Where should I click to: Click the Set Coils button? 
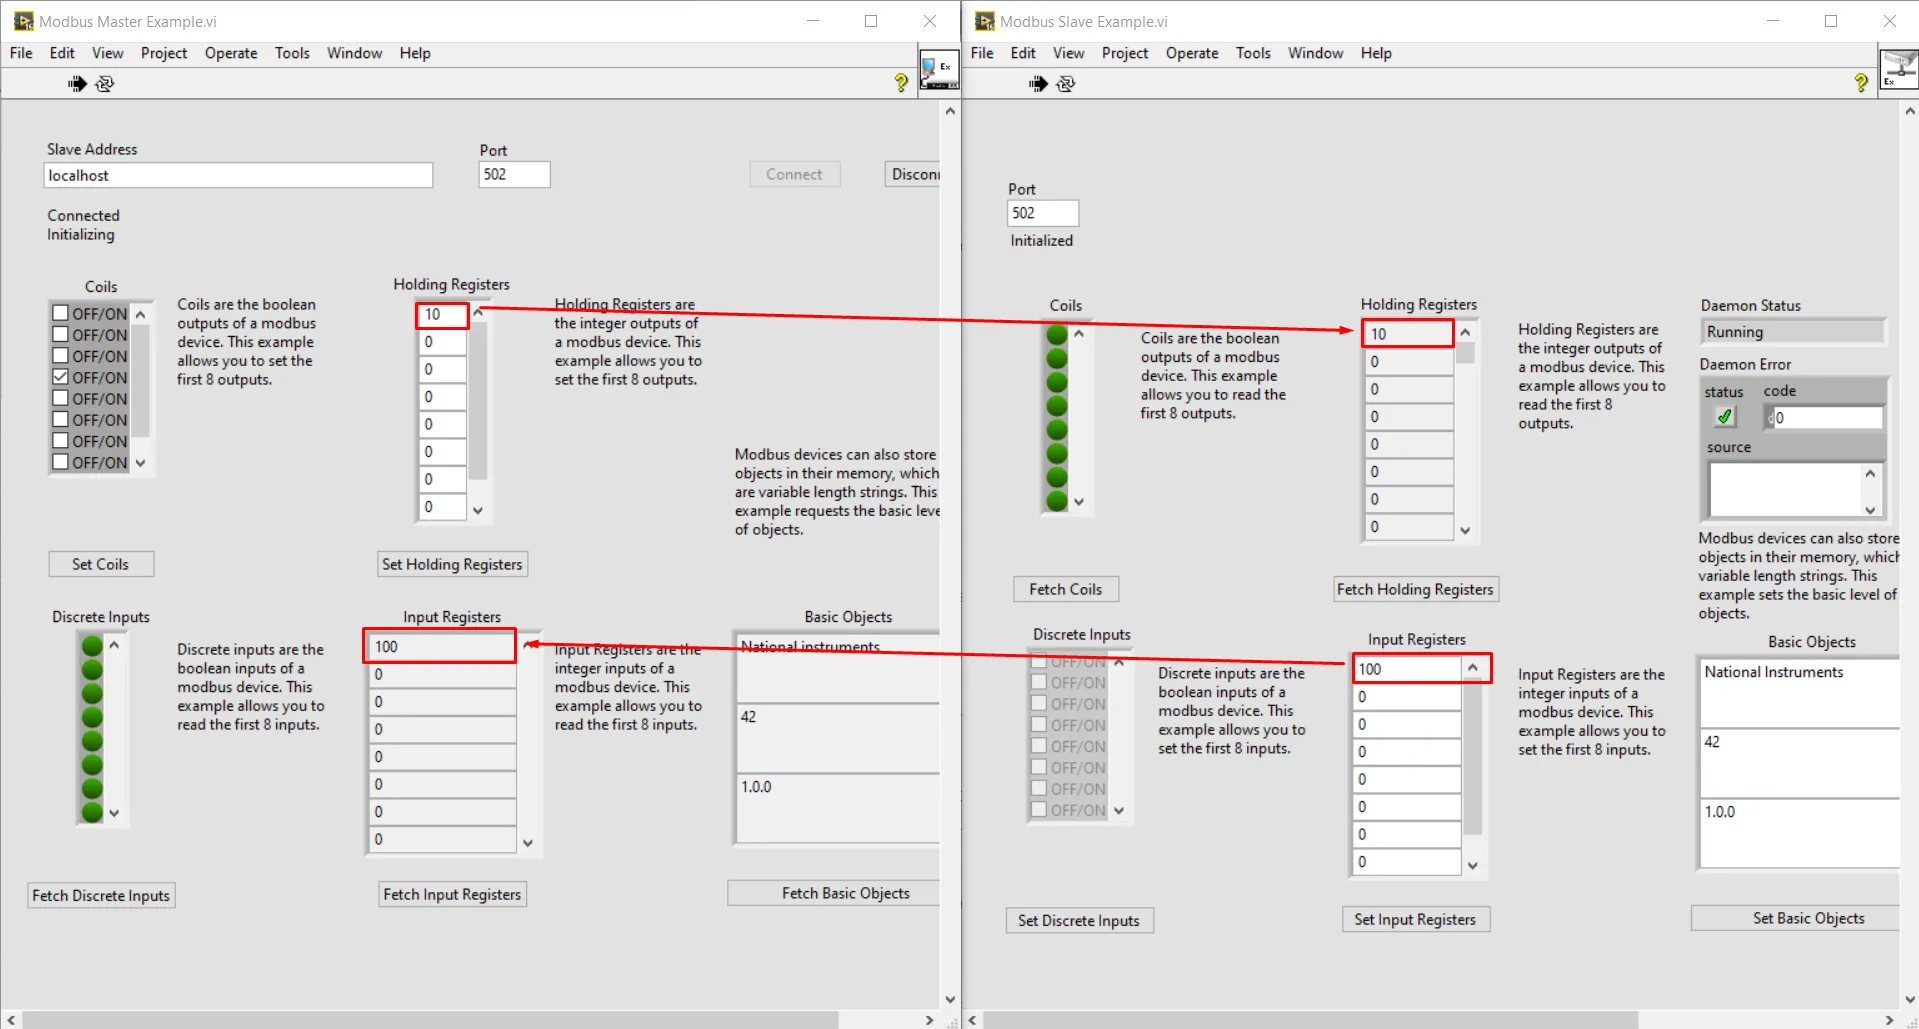(x=101, y=564)
